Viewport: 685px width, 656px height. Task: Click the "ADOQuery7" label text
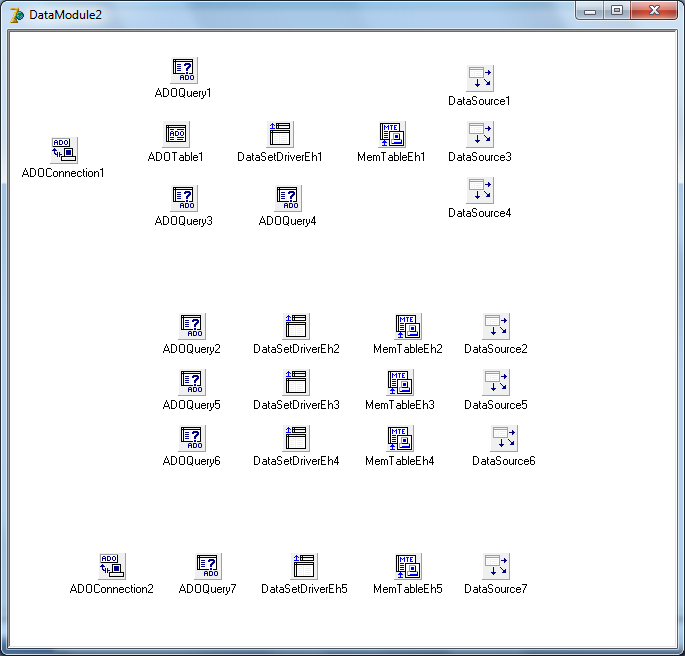[x=208, y=589]
